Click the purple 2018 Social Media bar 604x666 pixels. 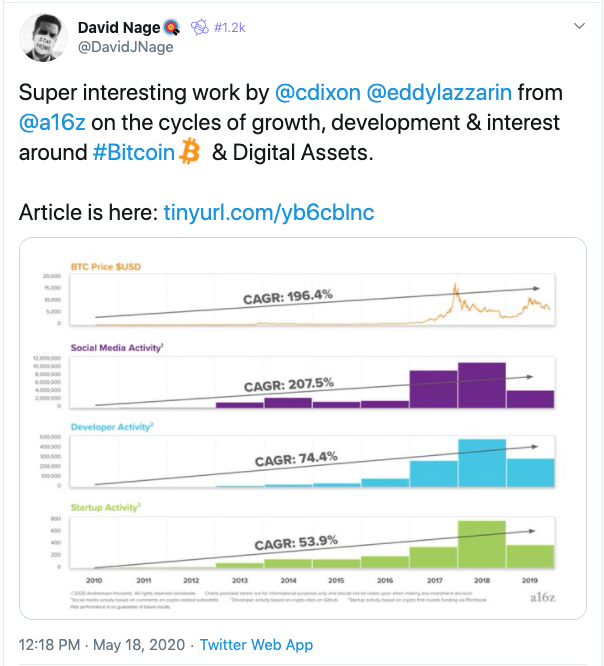pos(482,385)
